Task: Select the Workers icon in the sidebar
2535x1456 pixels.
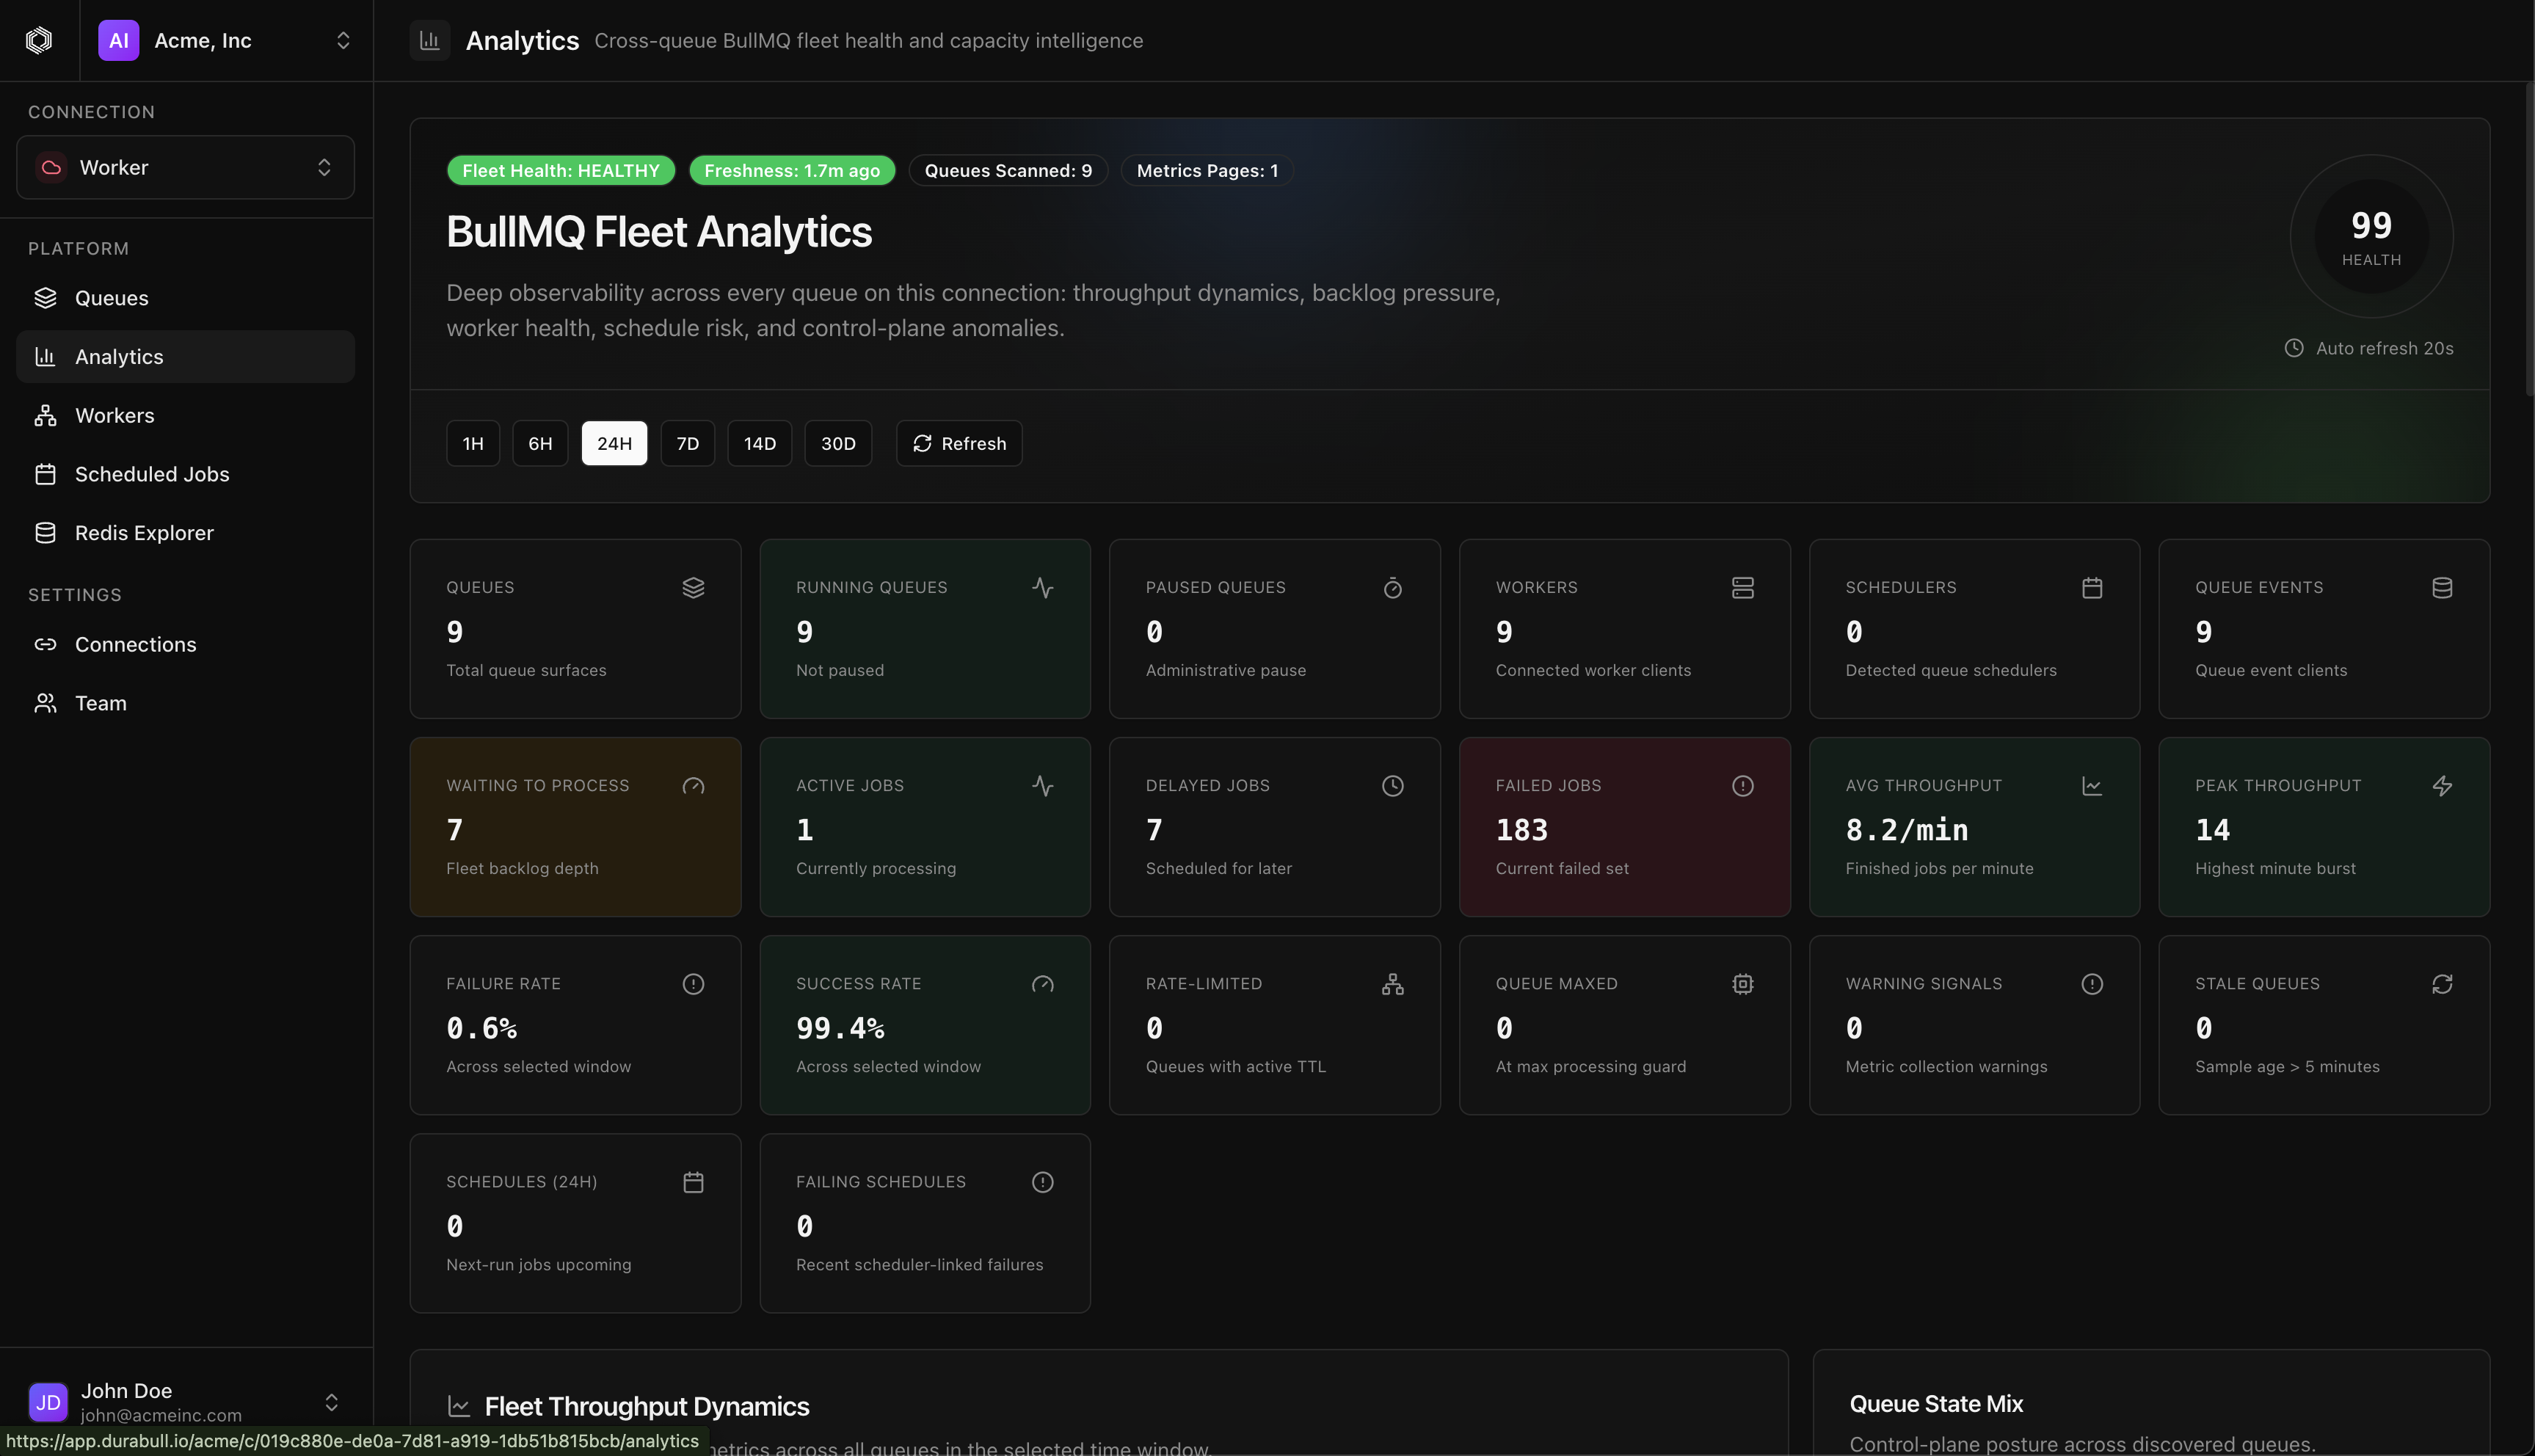Action: pyautogui.click(x=46, y=415)
